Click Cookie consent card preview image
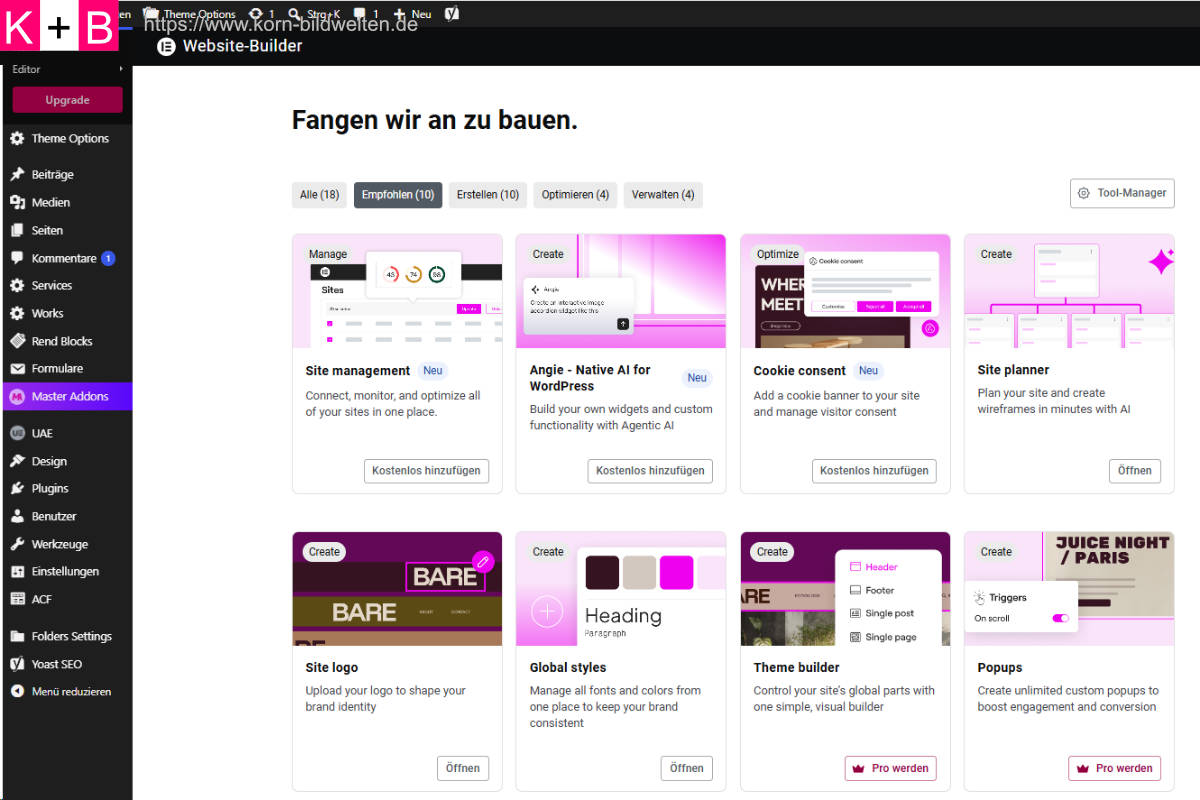The width and height of the screenshot is (1200, 800). pos(845,291)
